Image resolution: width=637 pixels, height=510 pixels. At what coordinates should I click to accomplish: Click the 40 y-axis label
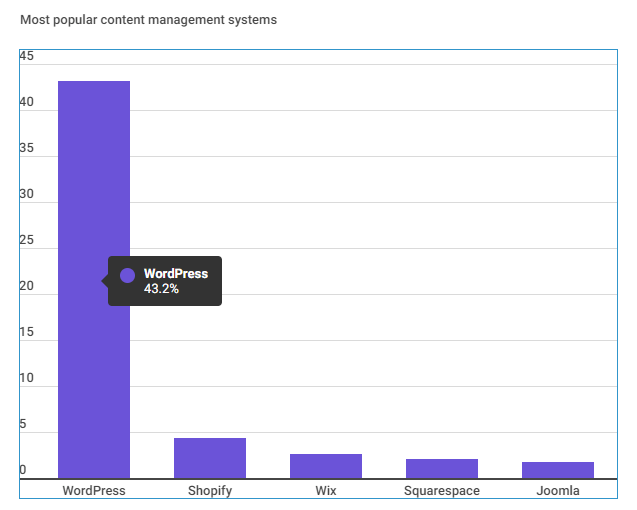tap(27, 102)
